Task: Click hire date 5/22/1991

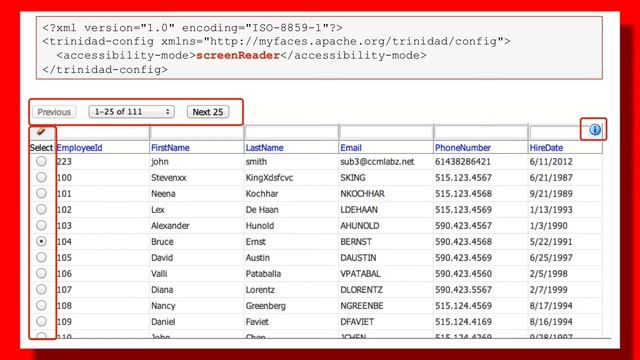Action: [551, 242]
